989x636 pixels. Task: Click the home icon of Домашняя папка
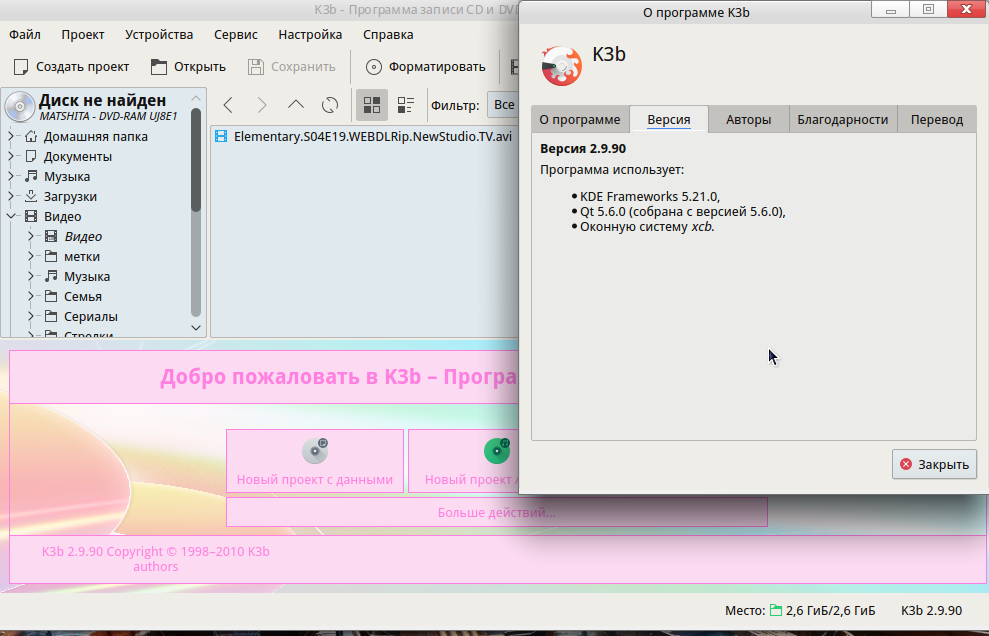click(31, 136)
